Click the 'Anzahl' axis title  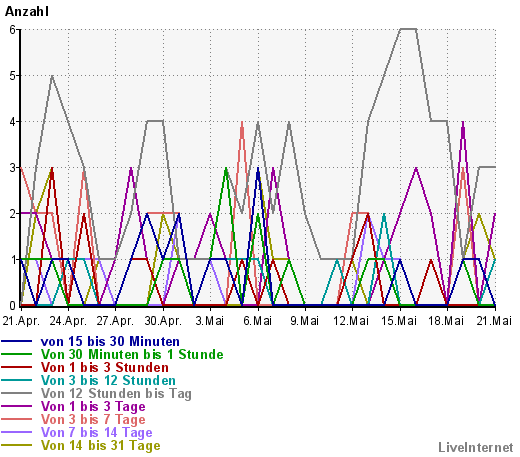pyautogui.click(x=27, y=12)
